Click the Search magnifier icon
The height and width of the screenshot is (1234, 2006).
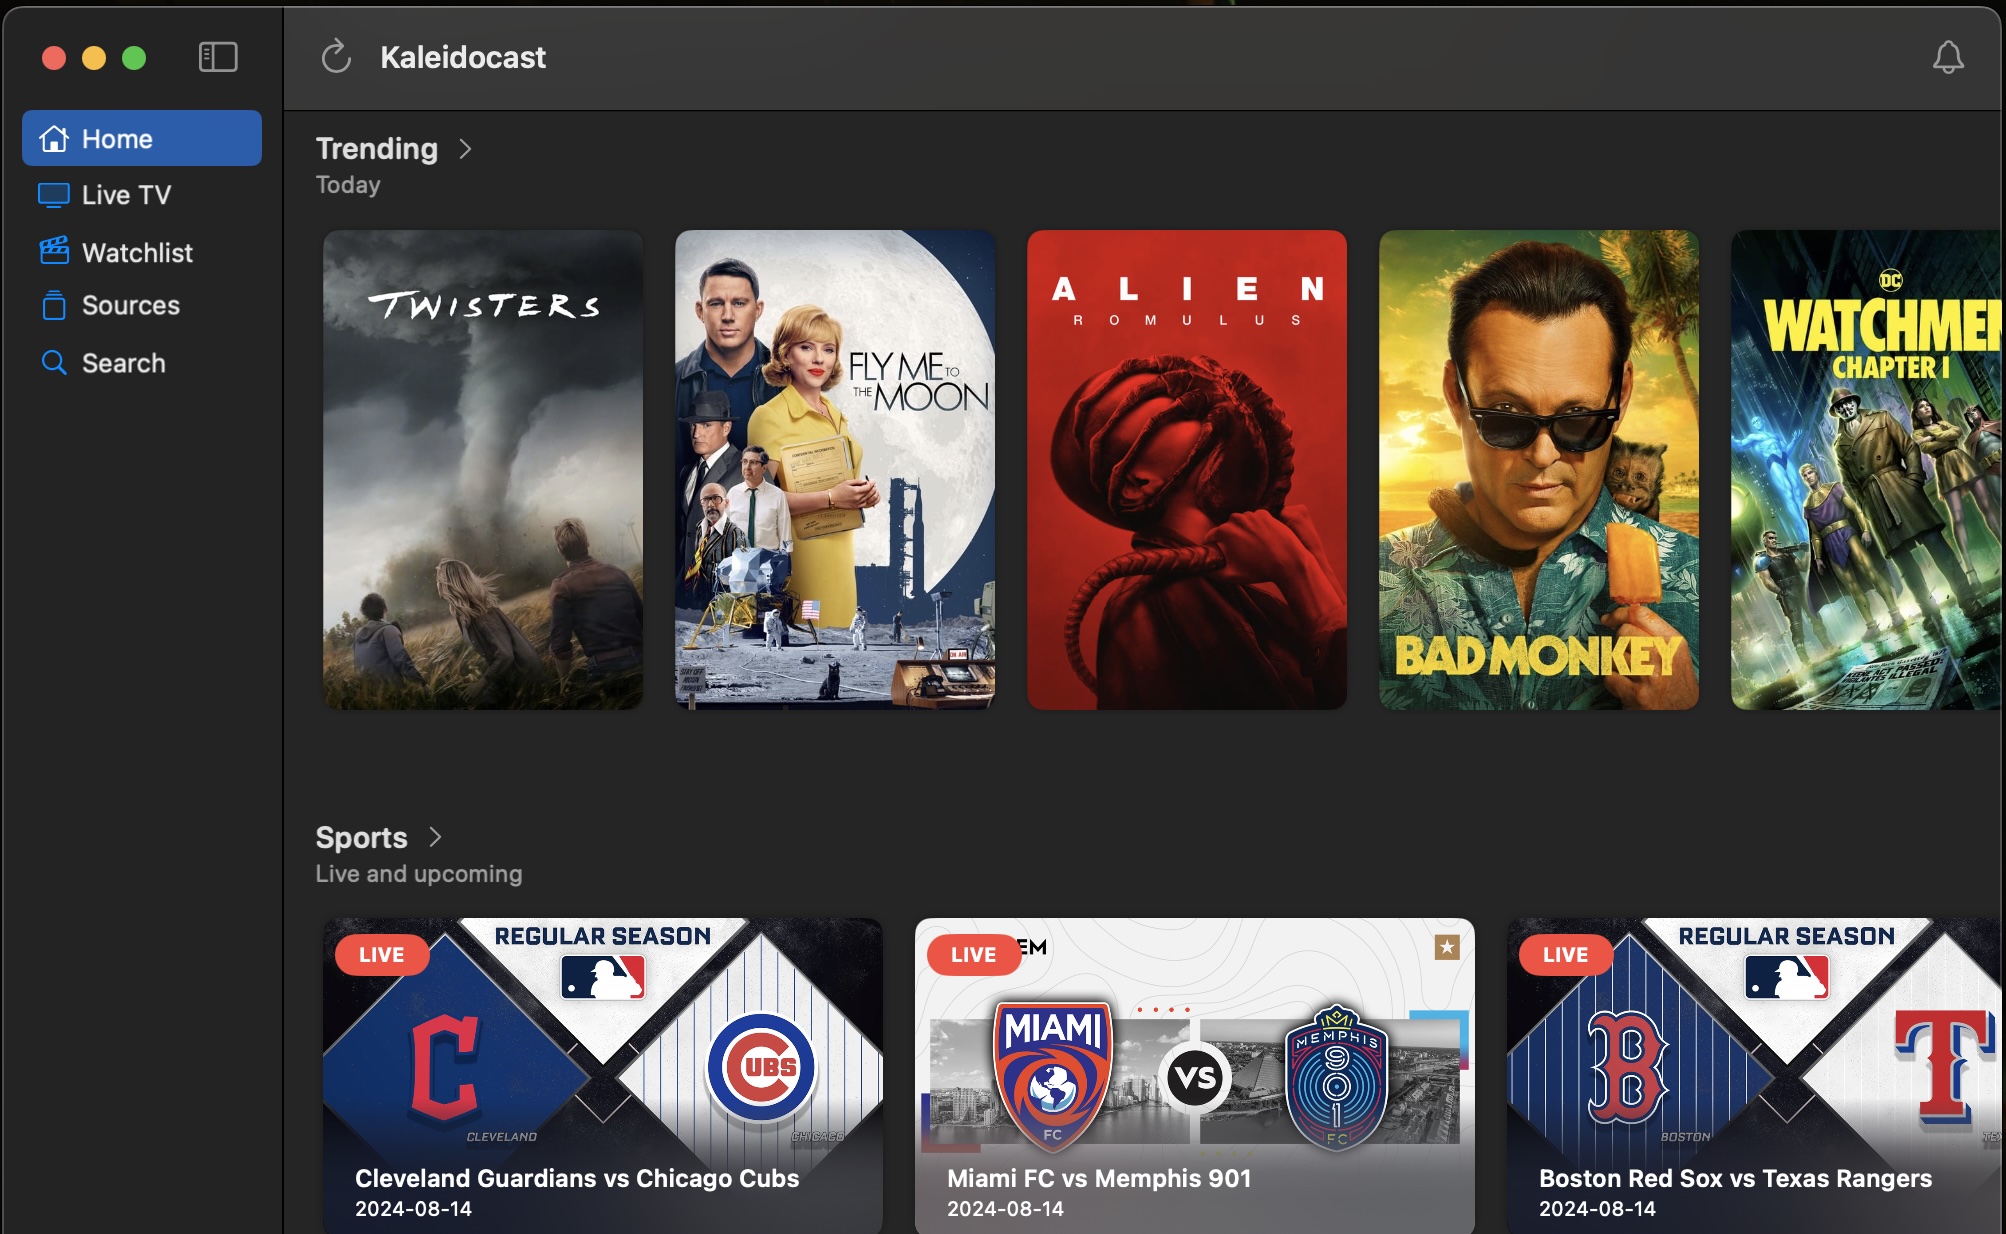pos(54,362)
